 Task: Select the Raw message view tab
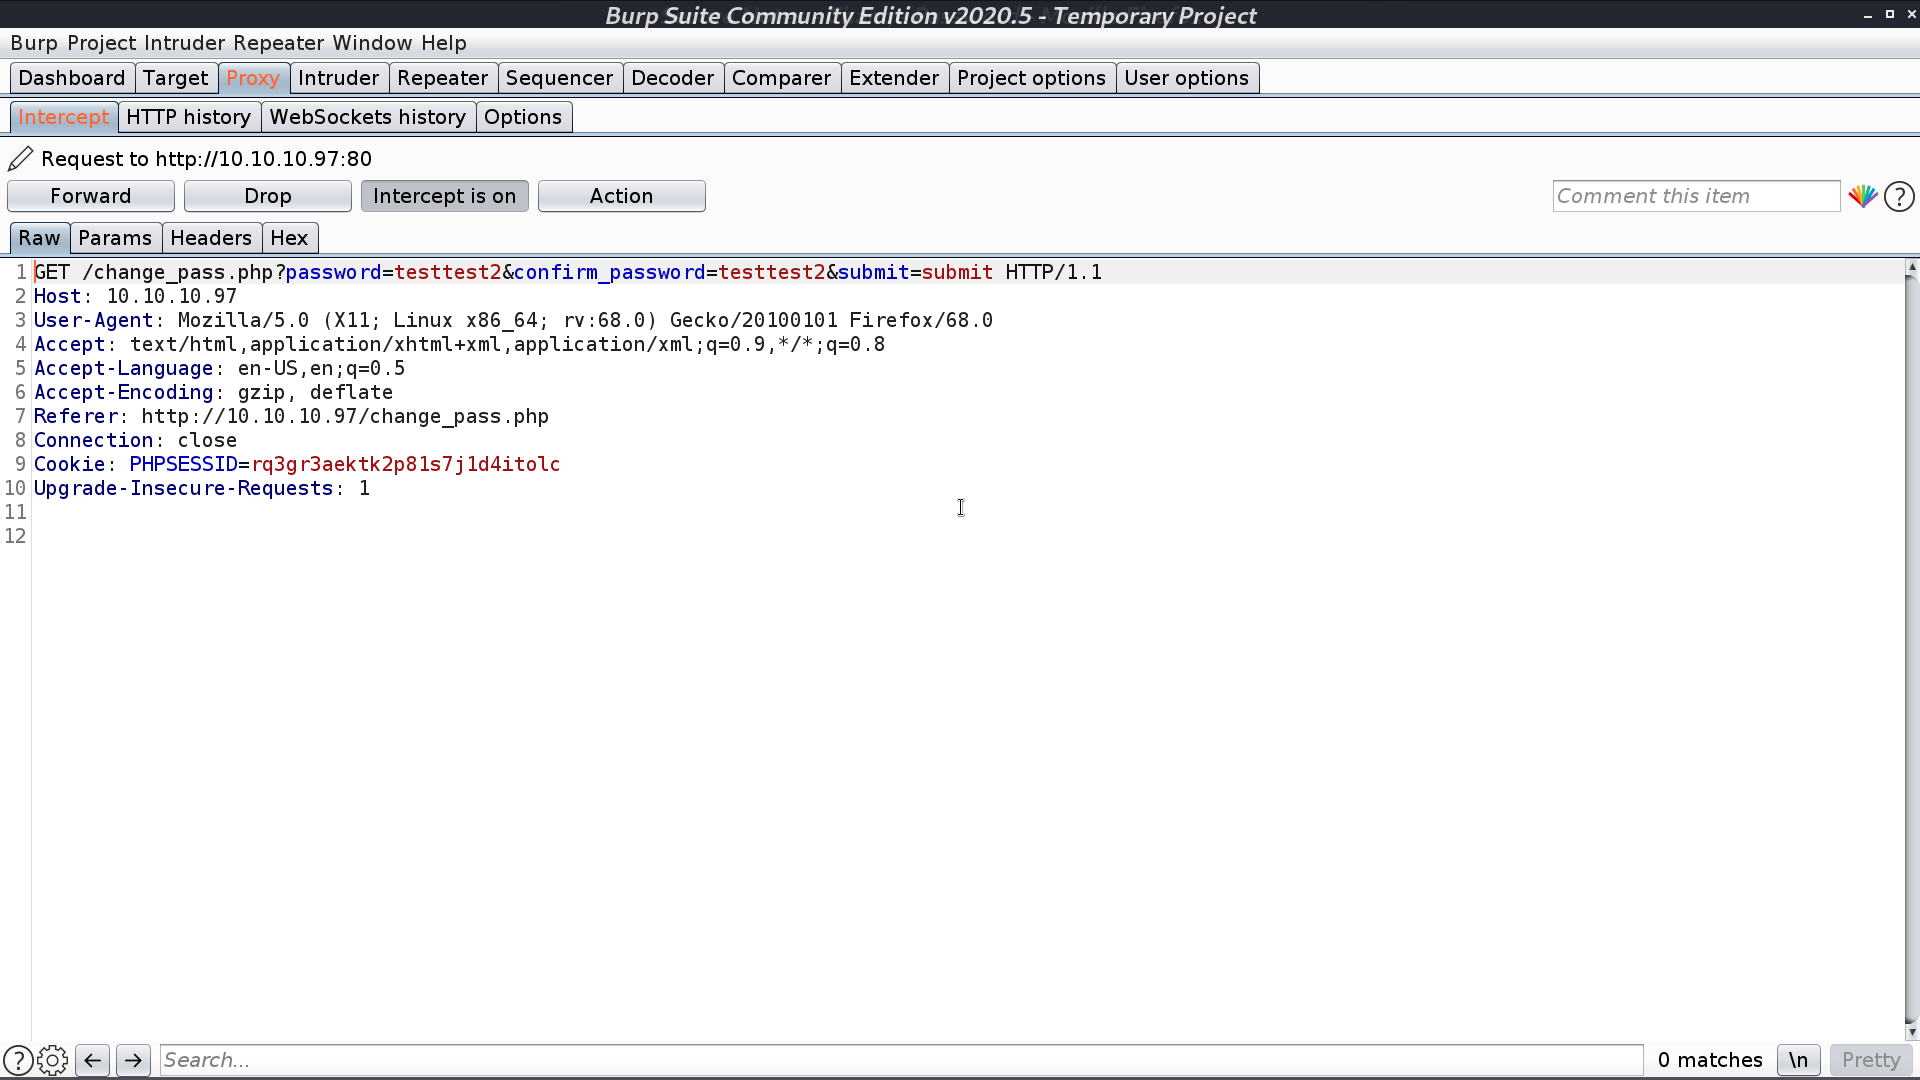pyautogui.click(x=39, y=238)
